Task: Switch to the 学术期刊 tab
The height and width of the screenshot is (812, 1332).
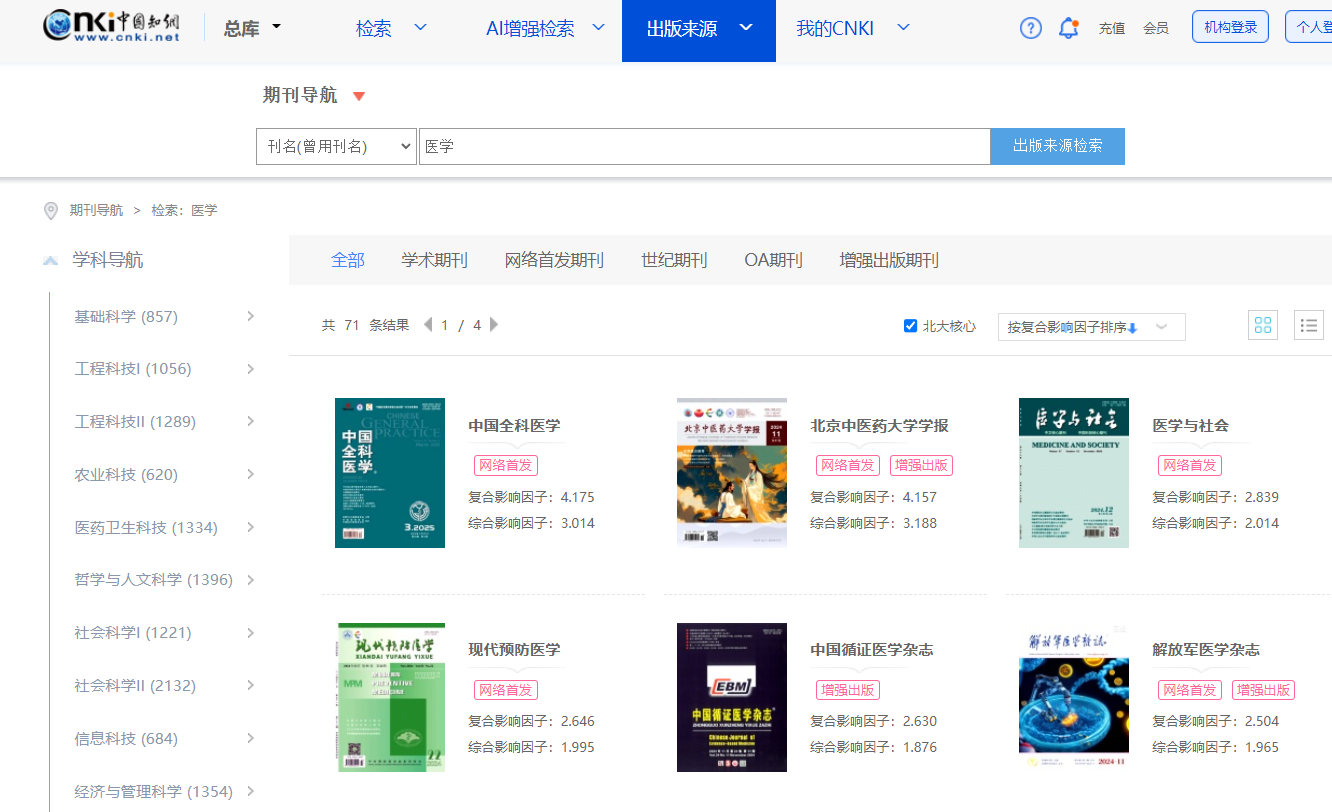Action: click(434, 259)
